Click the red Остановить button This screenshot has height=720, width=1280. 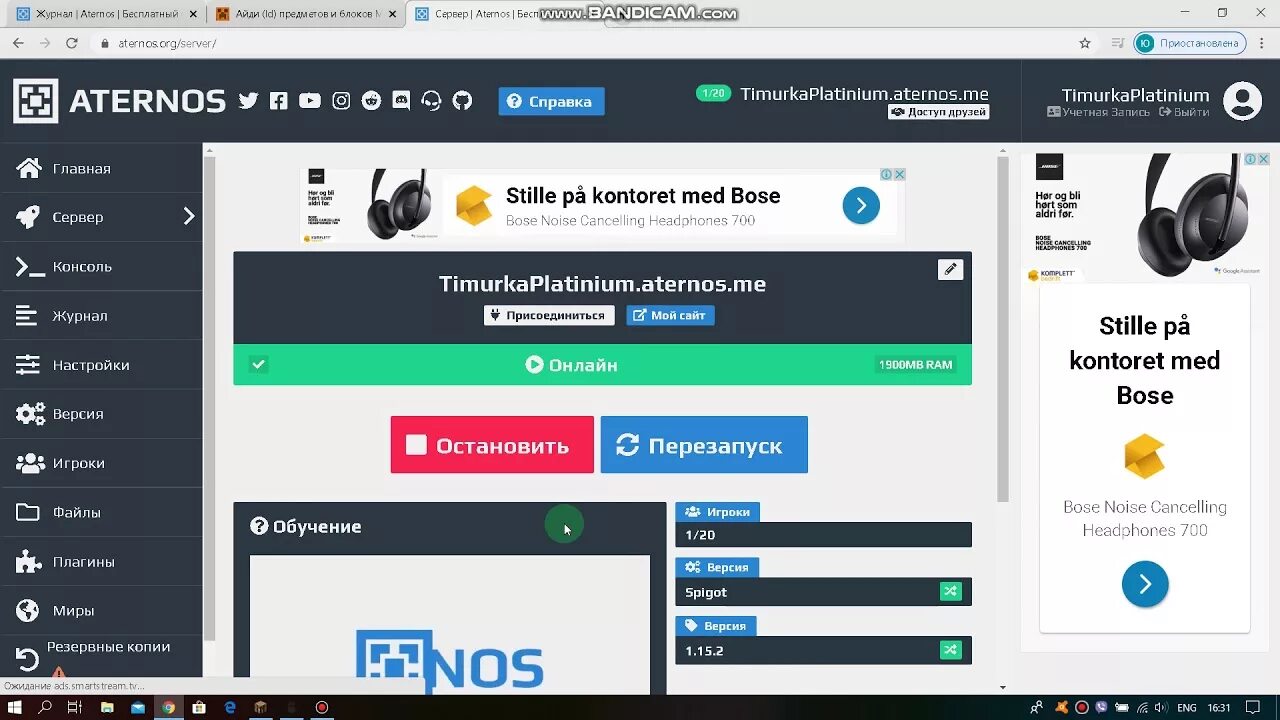point(492,445)
